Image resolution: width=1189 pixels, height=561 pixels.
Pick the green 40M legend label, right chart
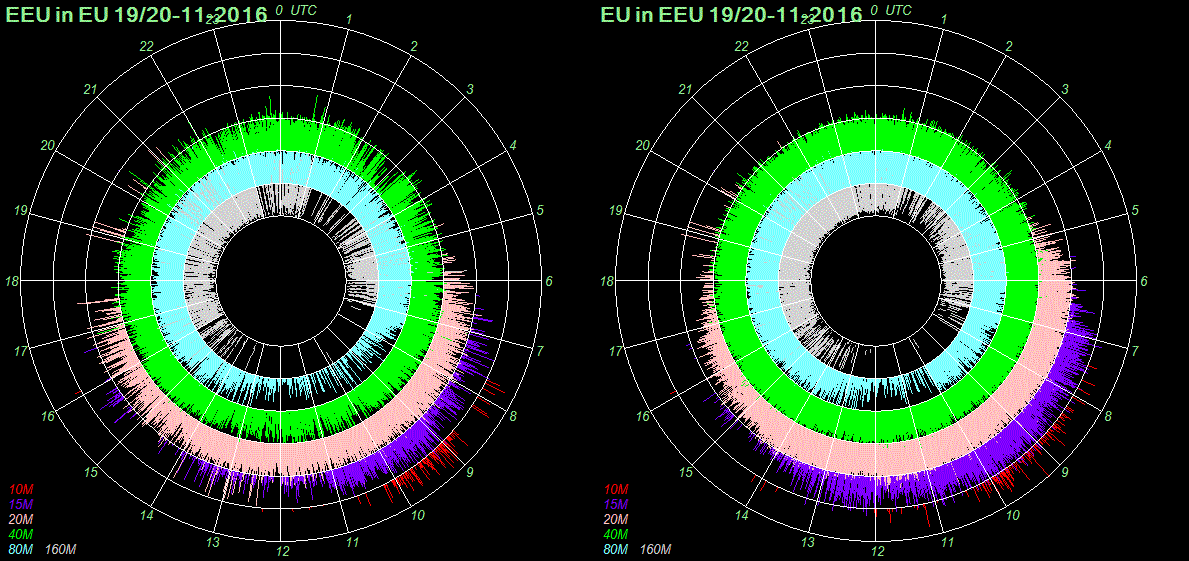(616, 535)
